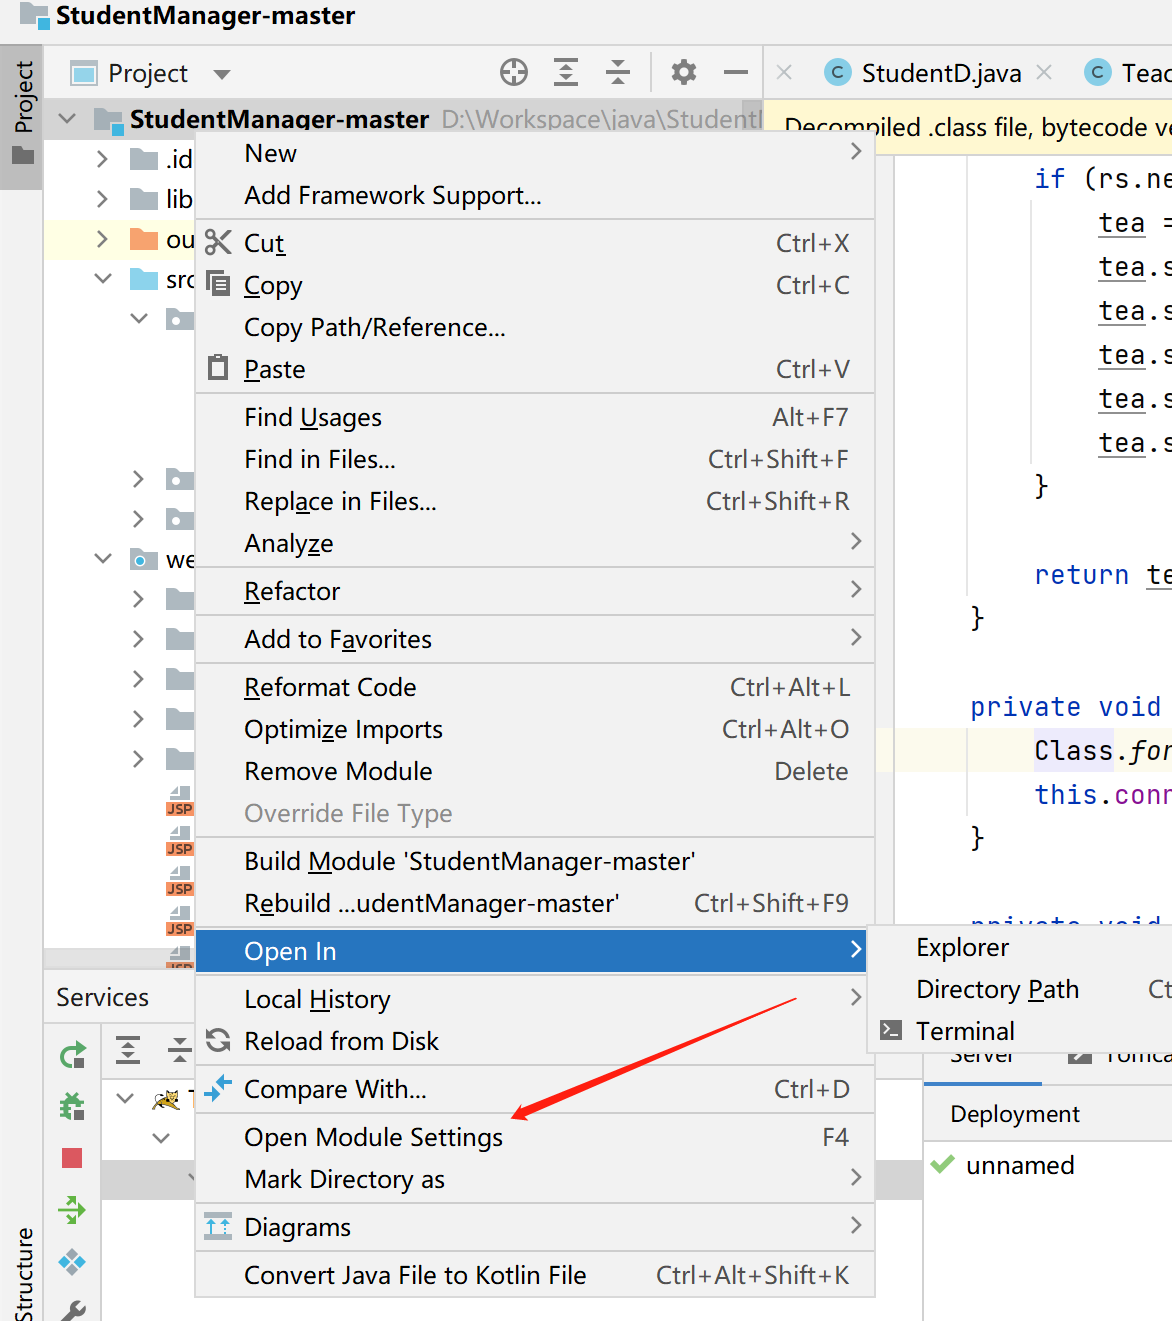Click the Deployment header in Services
This screenshot has width=1172, height=1321.
click(x=1015, y=1114)
